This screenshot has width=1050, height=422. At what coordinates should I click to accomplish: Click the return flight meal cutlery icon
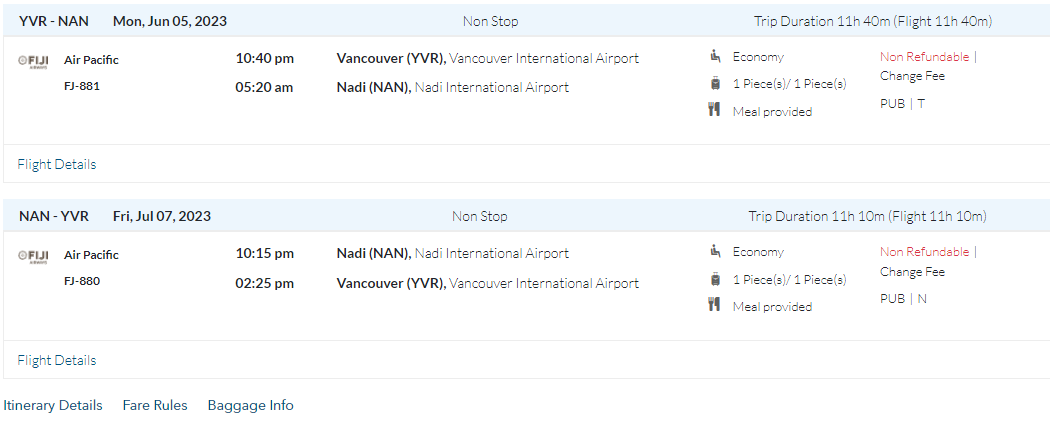pyautogui.click(x=715, y=306)
